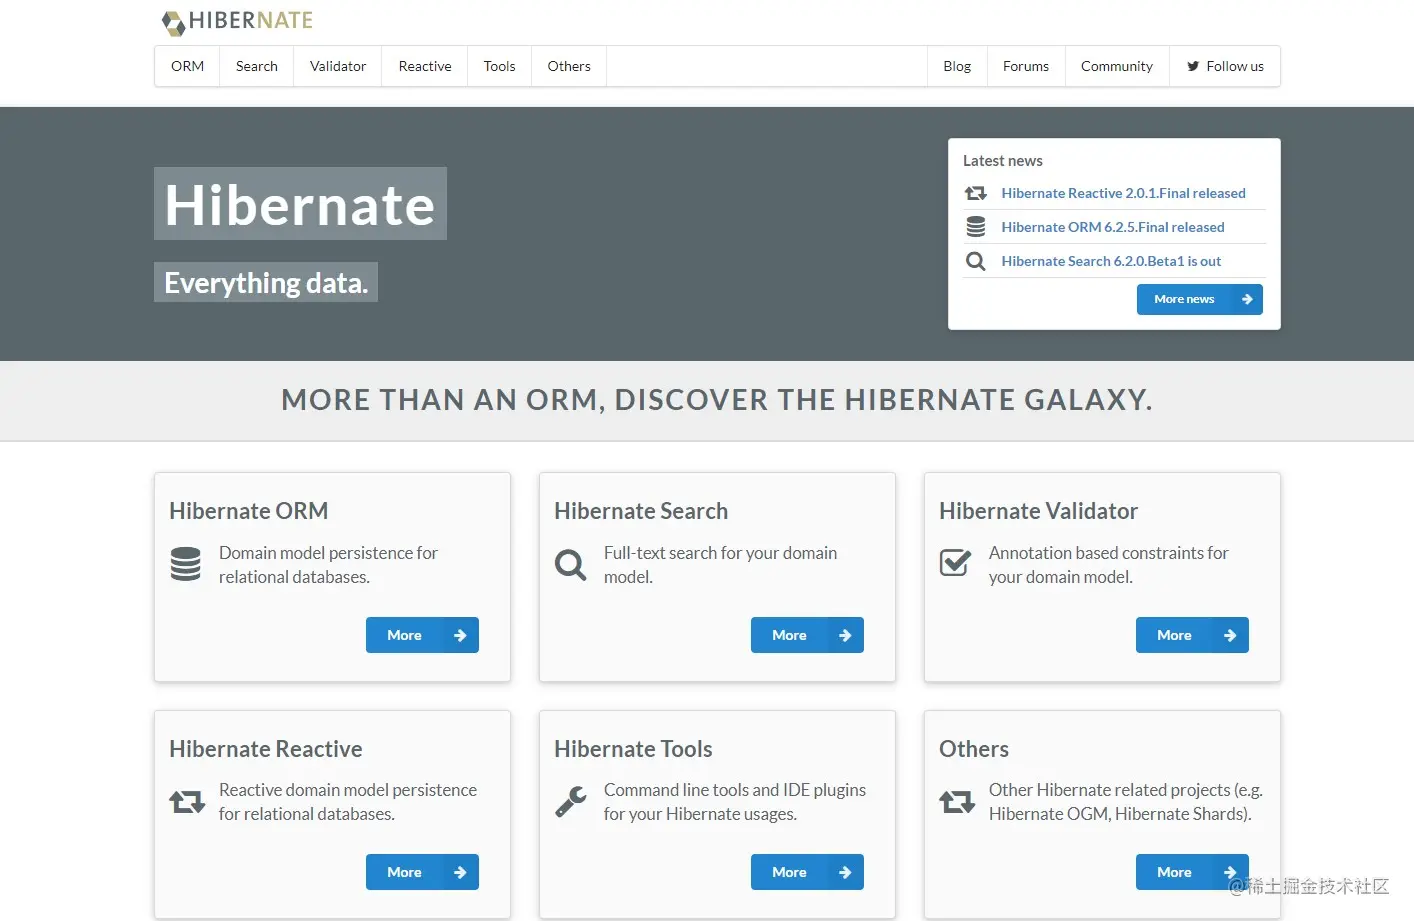This screenshot has height=921, width=1414.
Task: Click arrow on Hibernate Reactive More button
Action: (x=460, y=872)
